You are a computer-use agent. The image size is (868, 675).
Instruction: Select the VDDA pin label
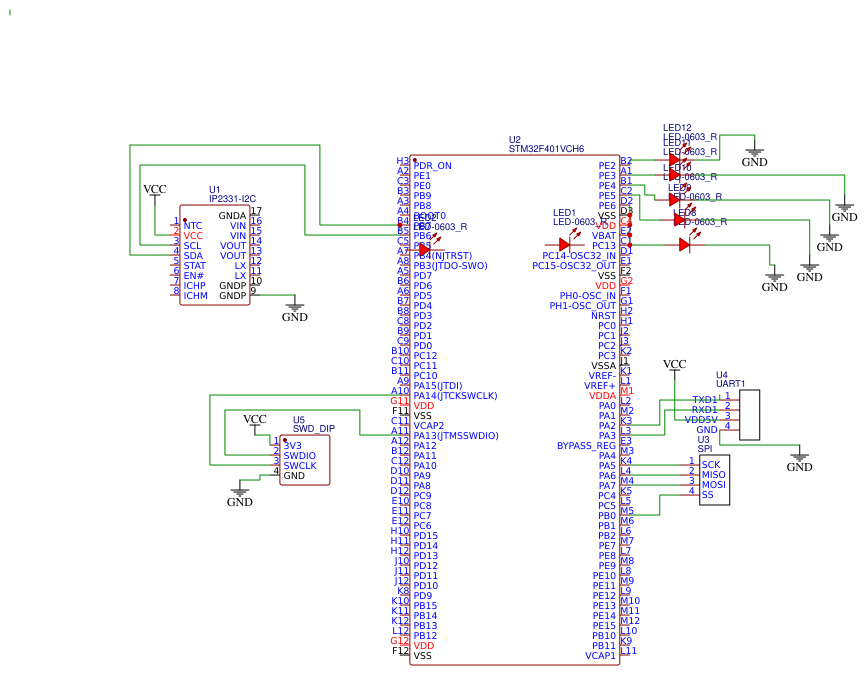[602, 396]
